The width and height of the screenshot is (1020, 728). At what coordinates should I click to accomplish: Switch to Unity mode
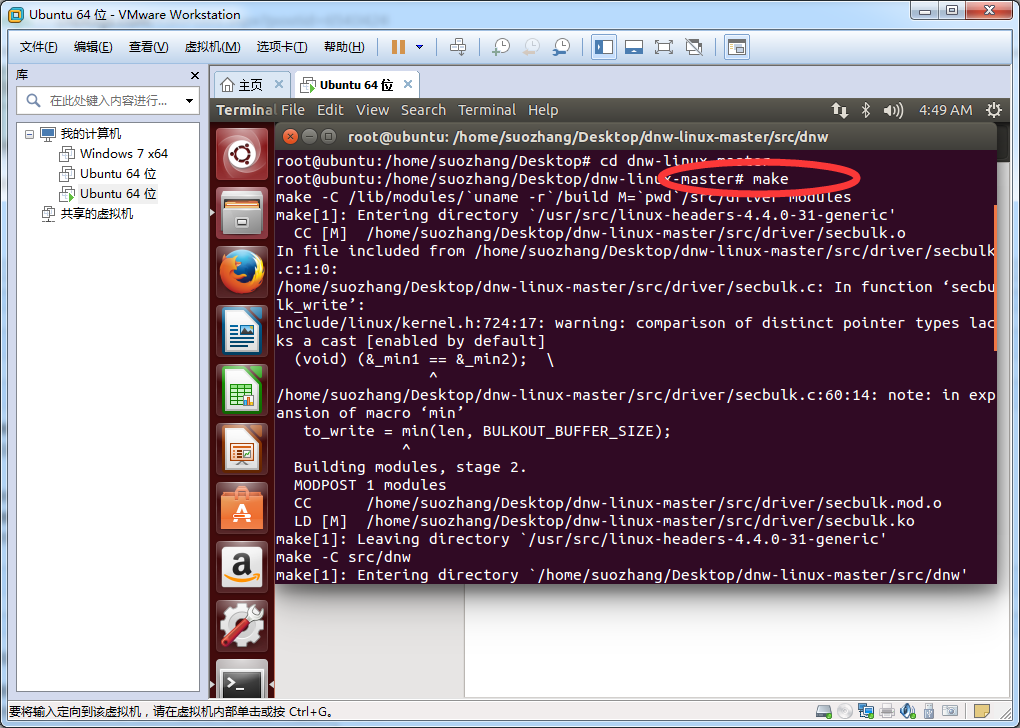[x=694, y=47]
